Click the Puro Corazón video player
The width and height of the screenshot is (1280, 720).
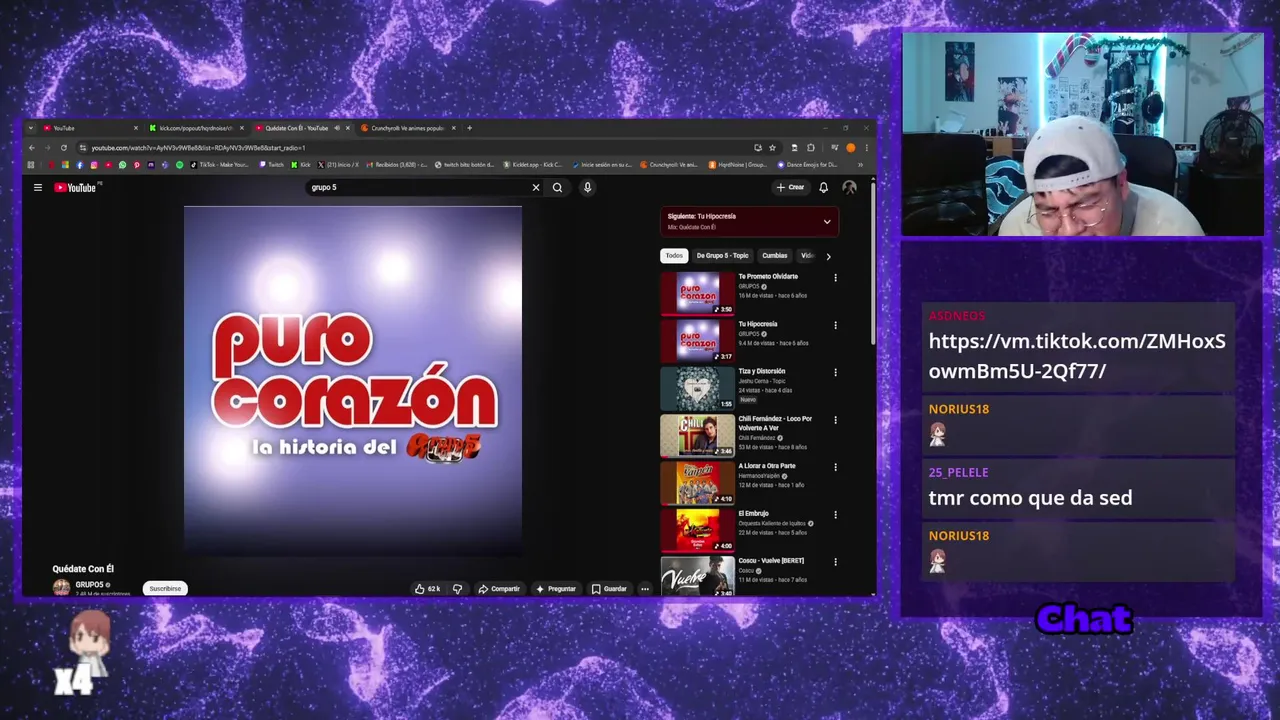(x=352, y=380)
